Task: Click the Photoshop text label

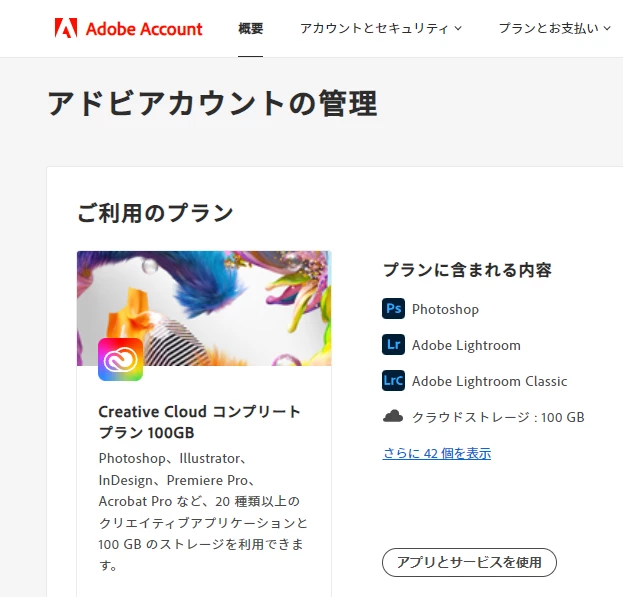Action: [445, 309]
